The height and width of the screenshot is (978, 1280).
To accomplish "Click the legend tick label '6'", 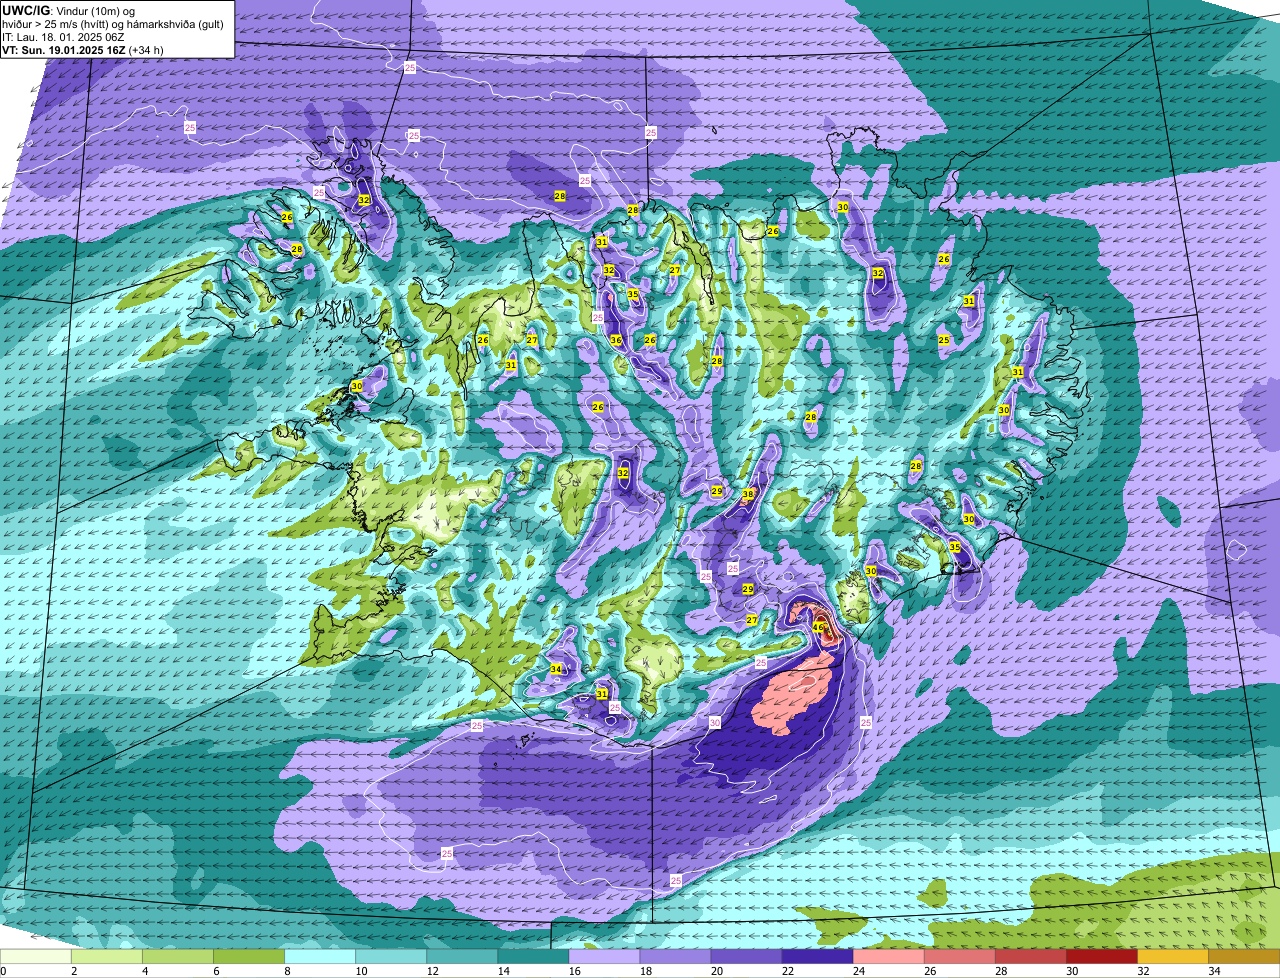I will coord(216,971).
